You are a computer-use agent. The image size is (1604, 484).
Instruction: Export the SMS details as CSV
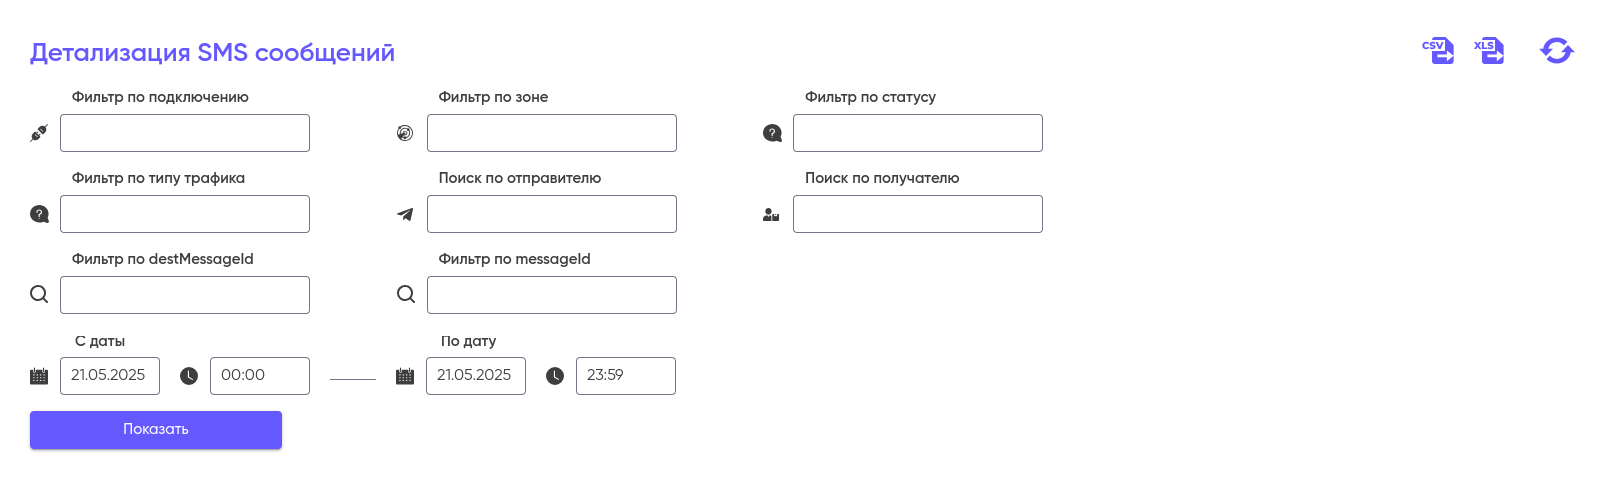(1438, 51)
